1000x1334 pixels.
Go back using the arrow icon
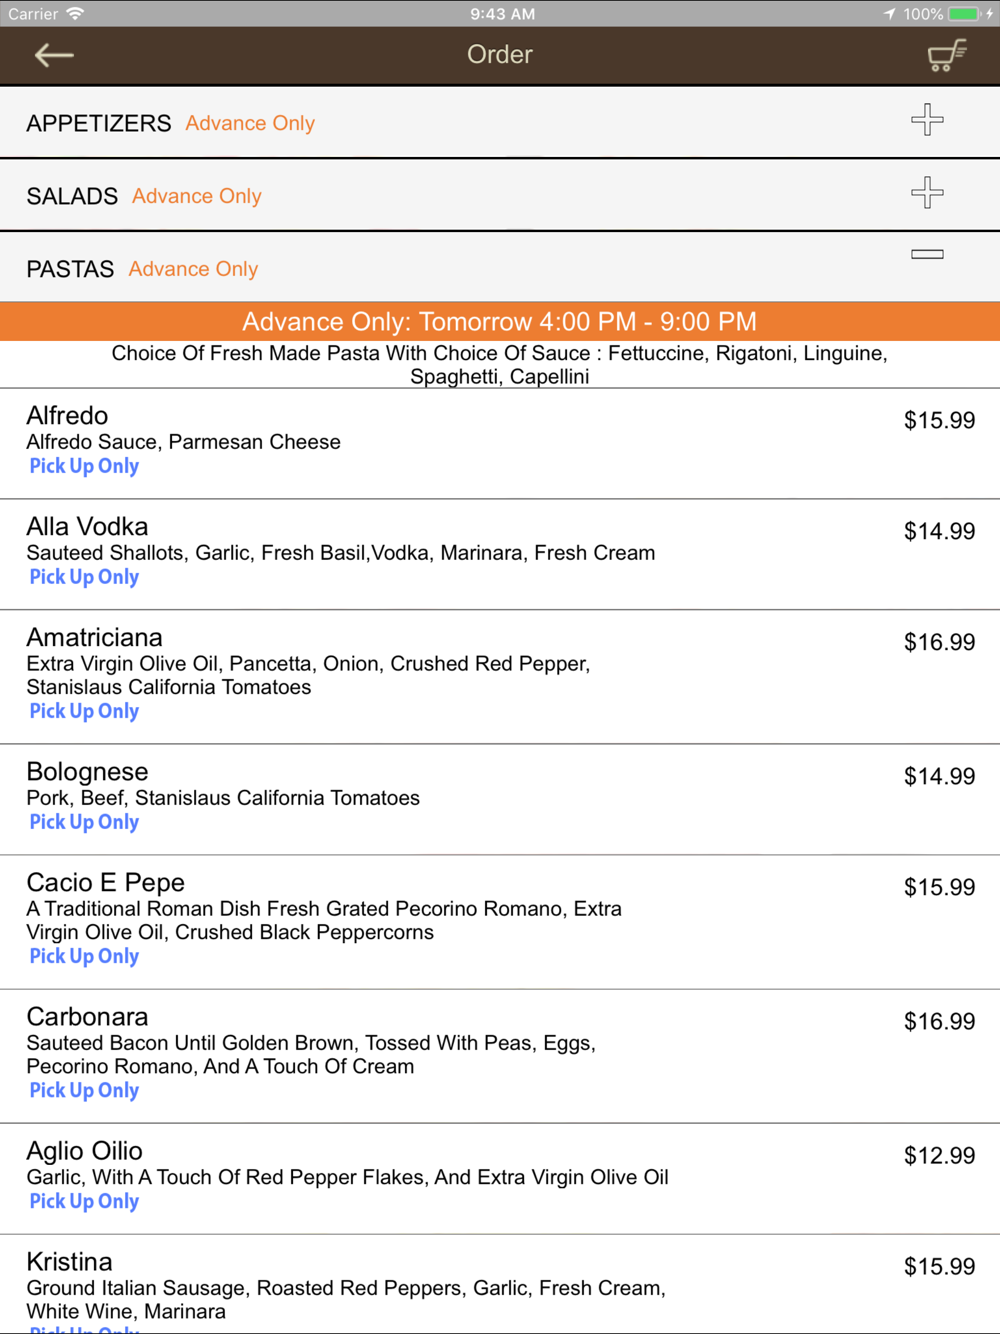tap(54, 55)
